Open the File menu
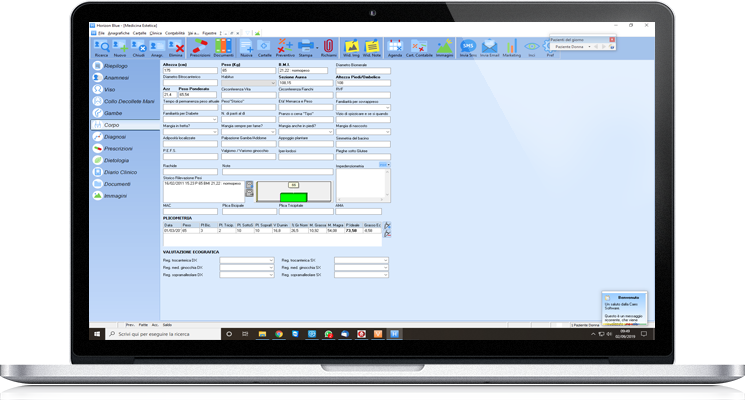This screenshot has width=745, height=400. coord(101,33)
